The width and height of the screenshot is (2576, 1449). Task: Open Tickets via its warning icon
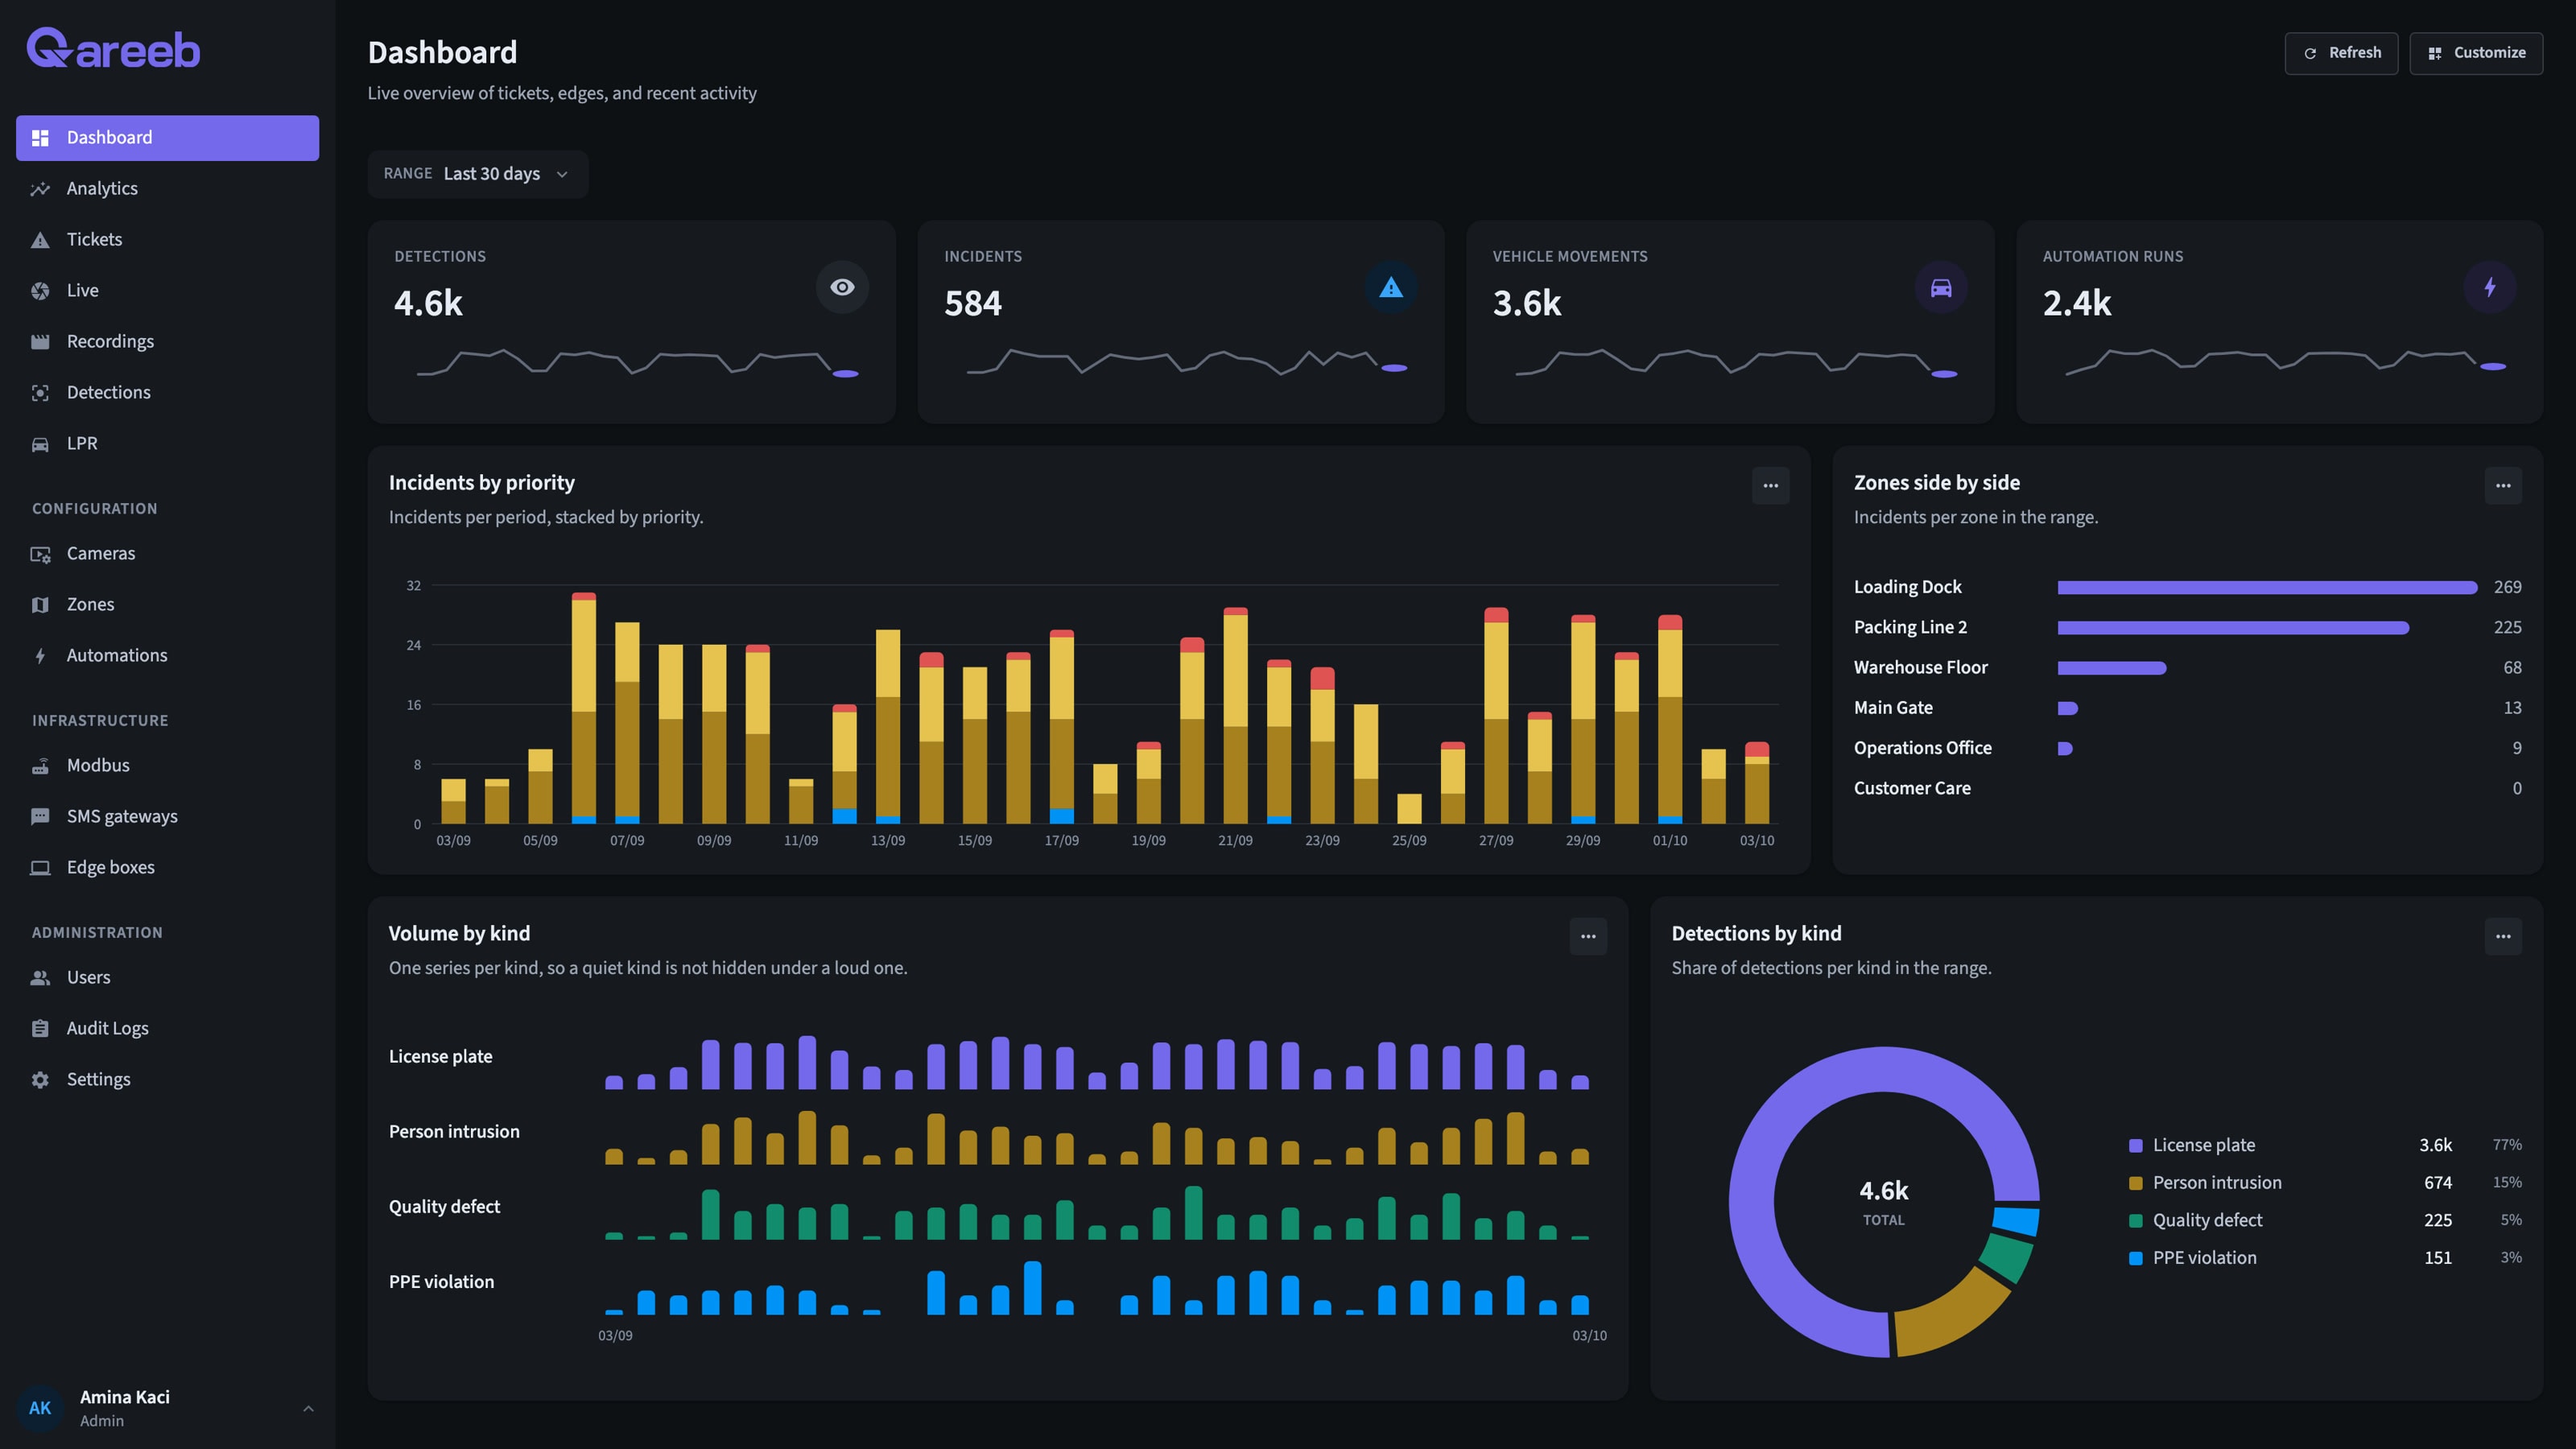40,240
